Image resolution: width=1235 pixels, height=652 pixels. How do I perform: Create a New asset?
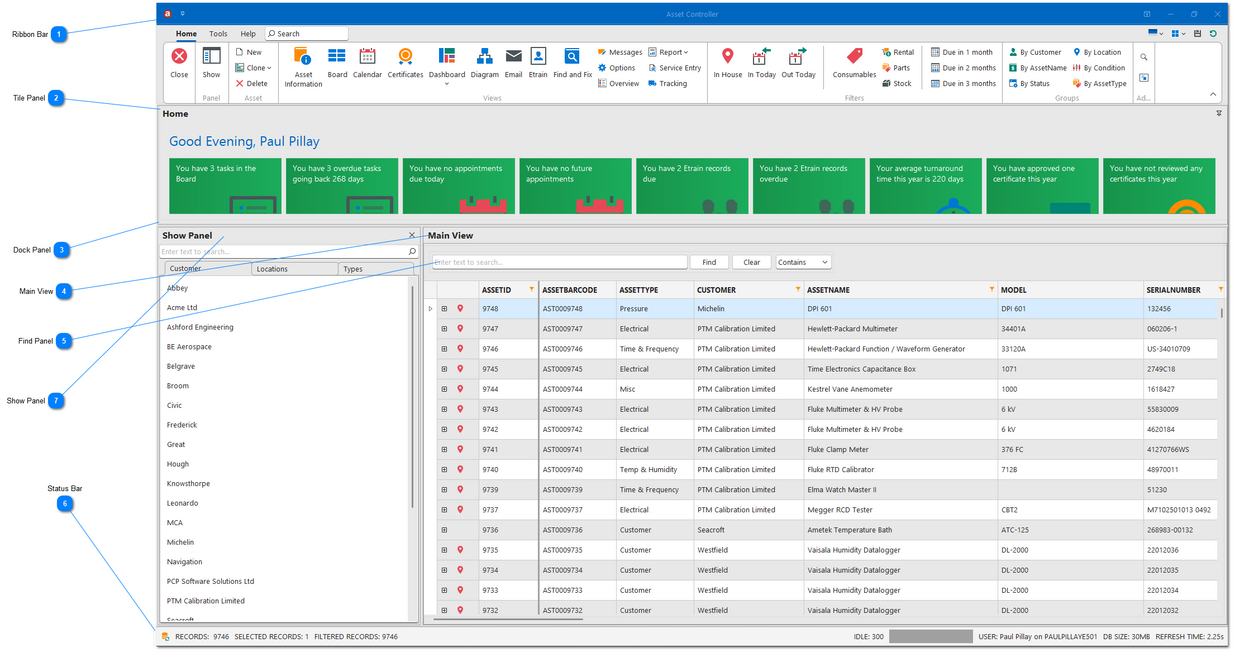pos(249,52)
